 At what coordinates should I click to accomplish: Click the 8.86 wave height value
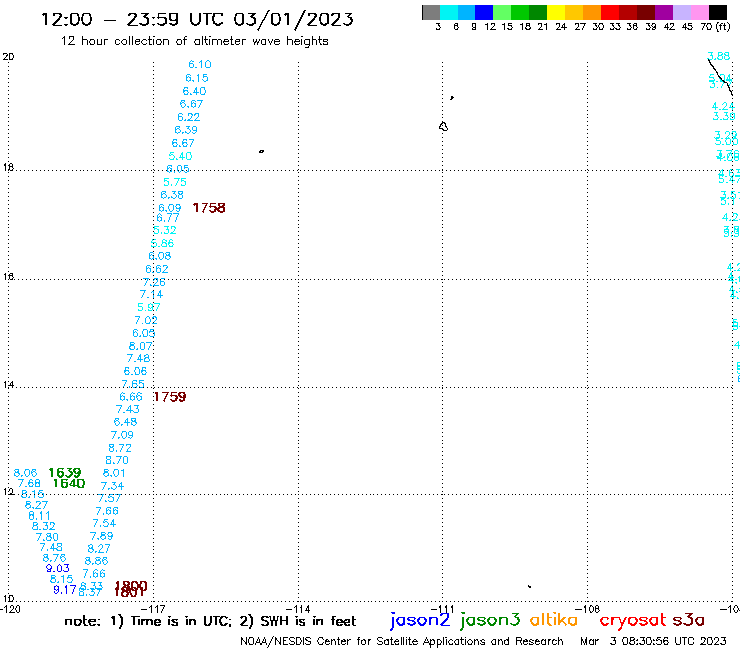click(96, 561)
